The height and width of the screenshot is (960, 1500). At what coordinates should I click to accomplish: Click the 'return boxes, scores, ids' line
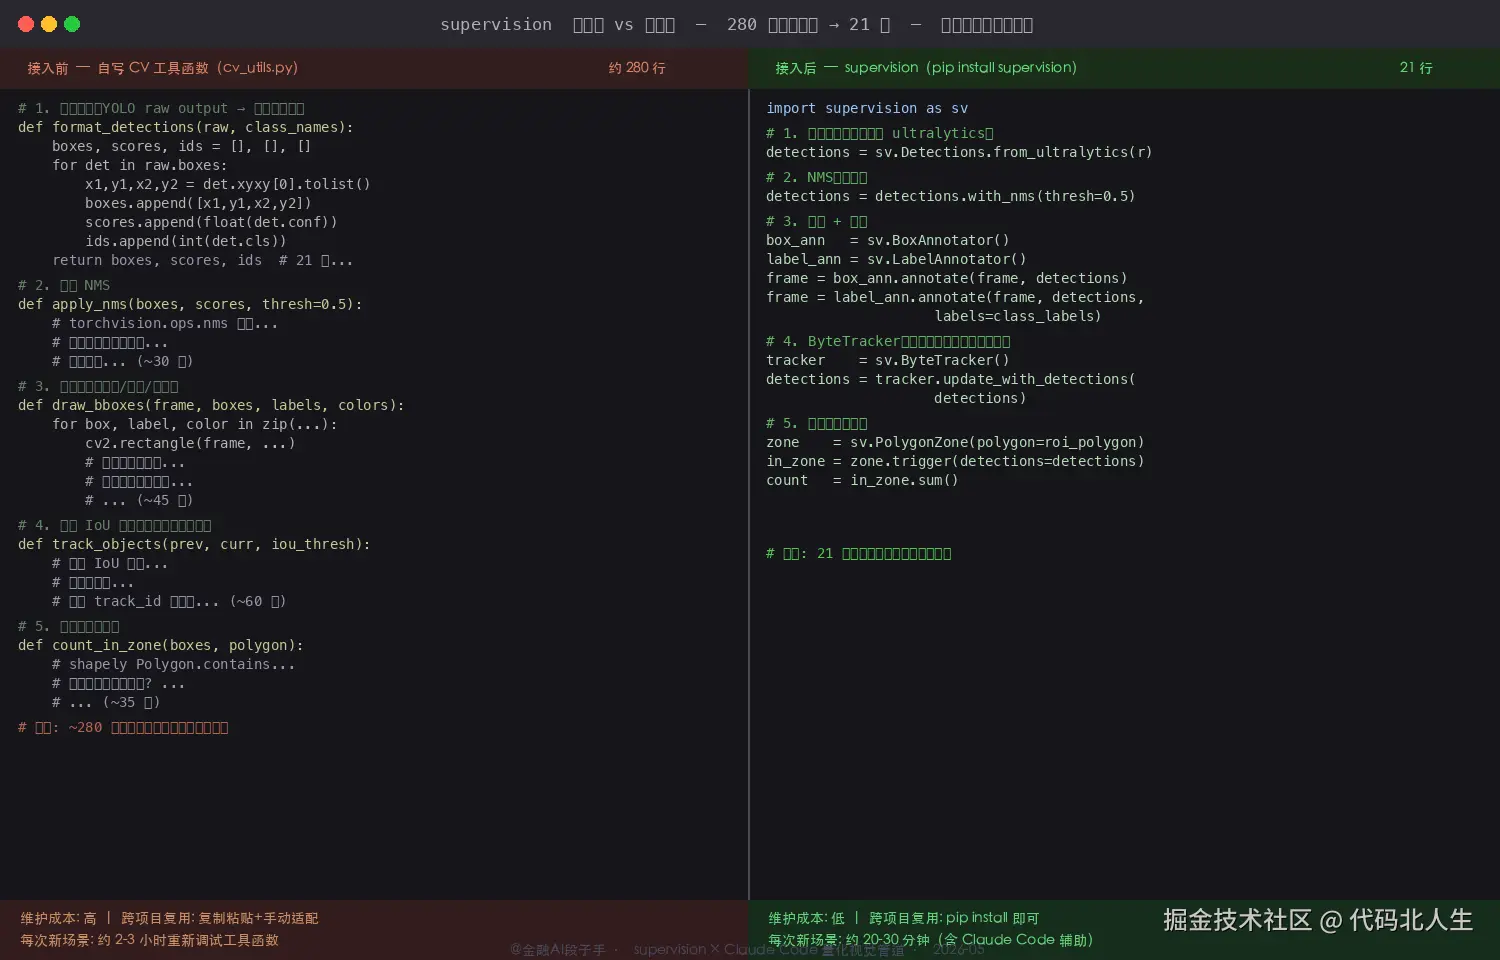(157, 260)
